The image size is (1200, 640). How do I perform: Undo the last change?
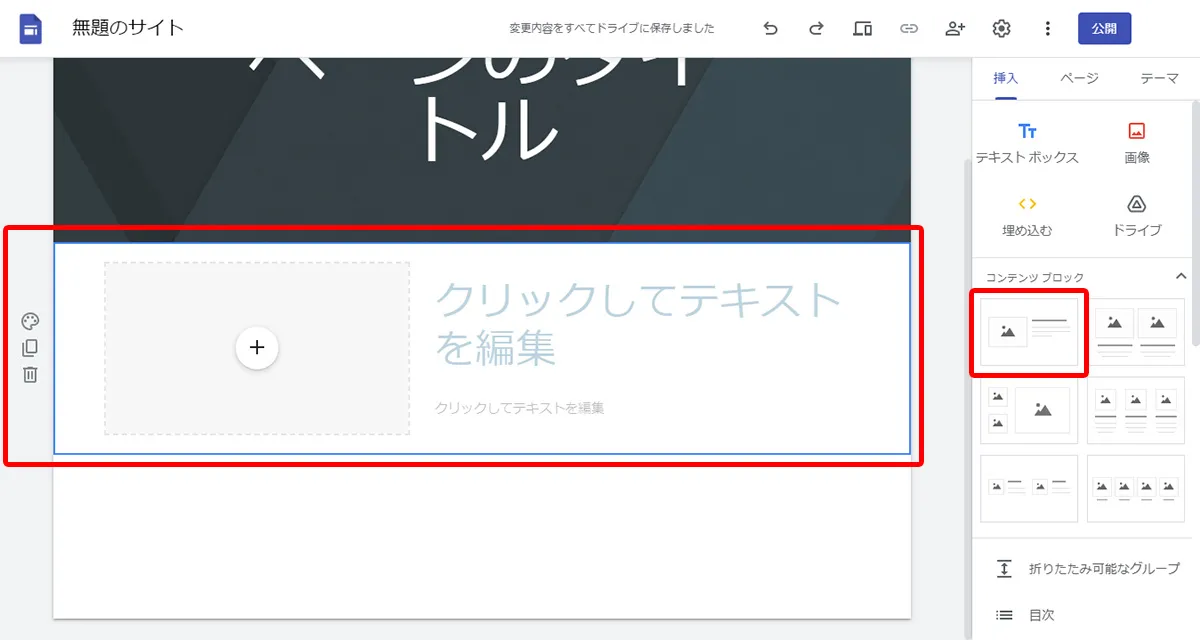pyautogui.click(x=770, y=29)
